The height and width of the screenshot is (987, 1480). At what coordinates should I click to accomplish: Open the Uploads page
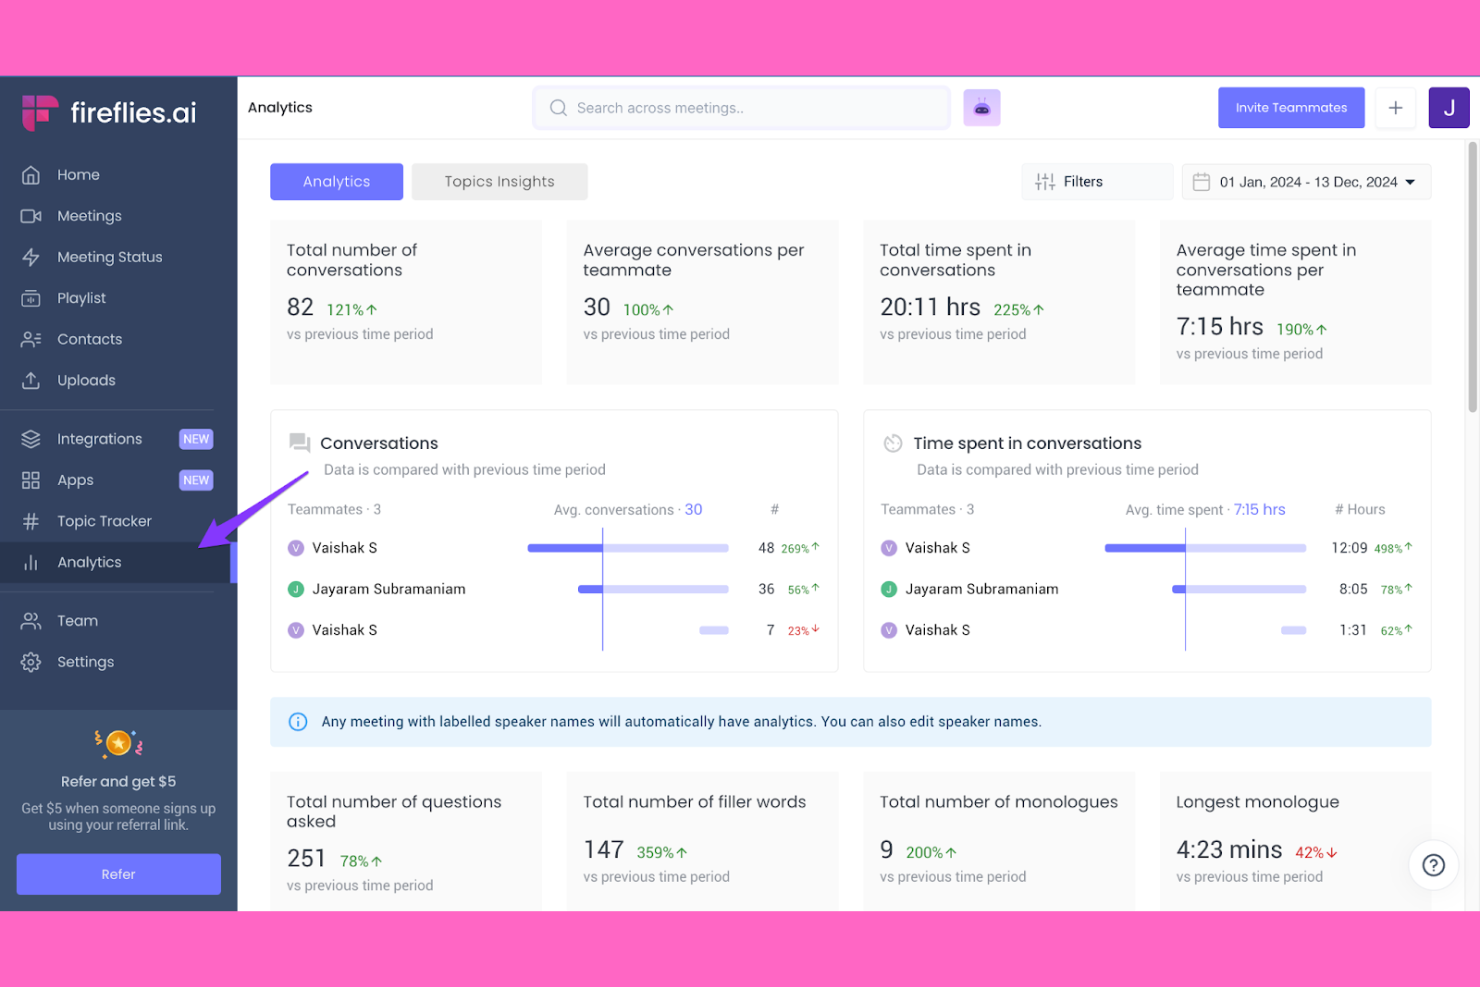[x=86, y=380]
